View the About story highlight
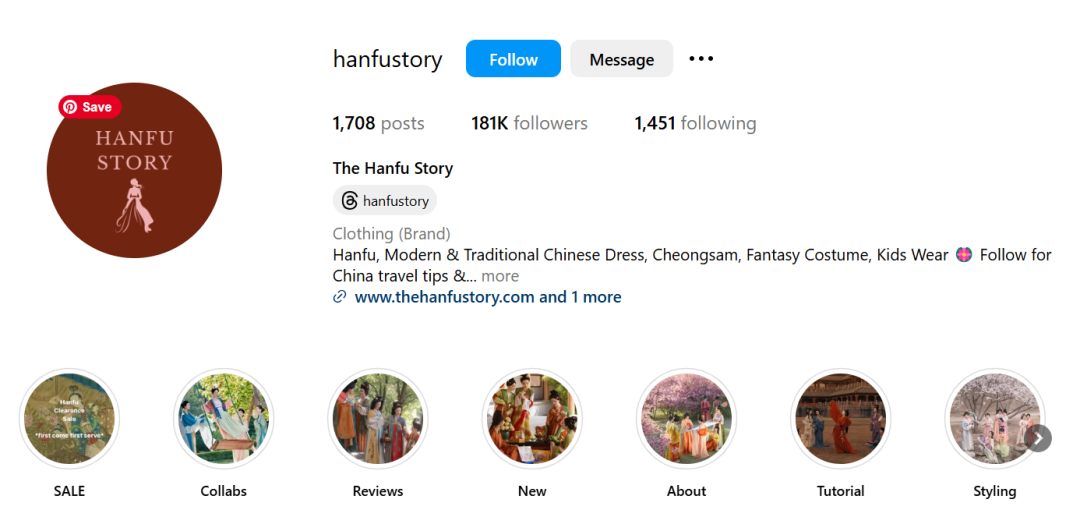The height and width of the screenshot is (524, 1080). point(686,419)
